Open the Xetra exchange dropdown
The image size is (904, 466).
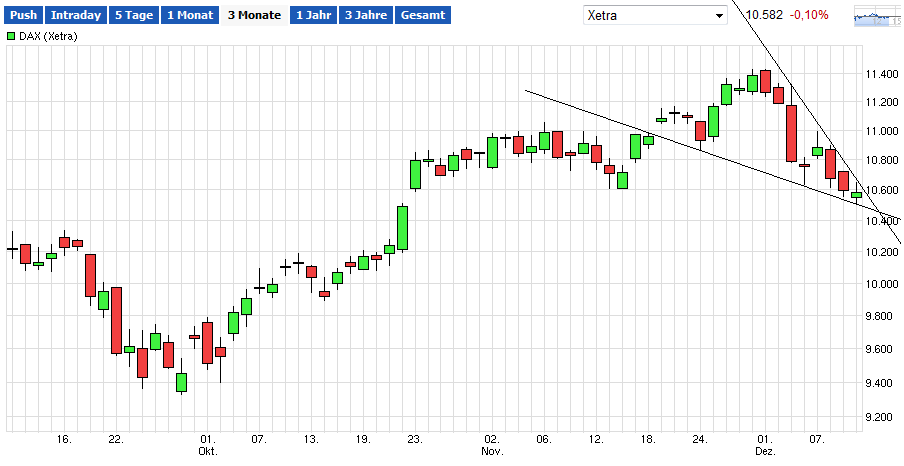pyautogui.click(x=655, y=16)
